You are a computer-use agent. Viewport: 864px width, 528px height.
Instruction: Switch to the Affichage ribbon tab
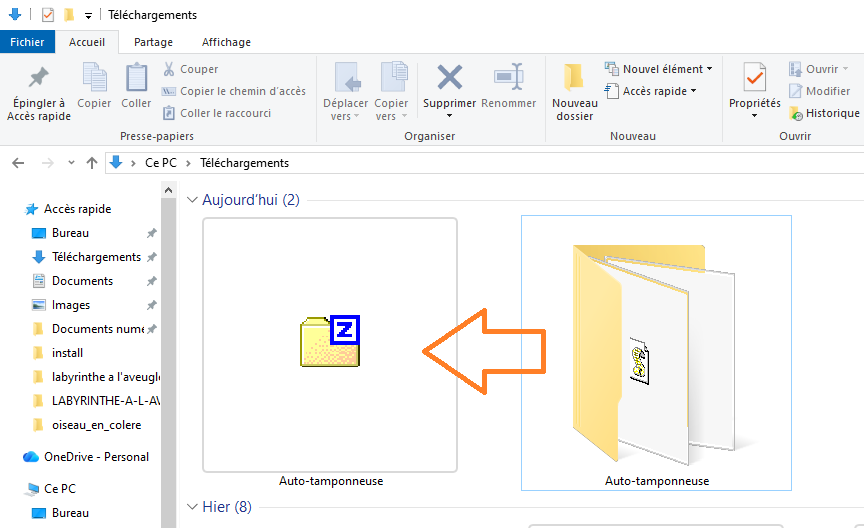[226, 42]
